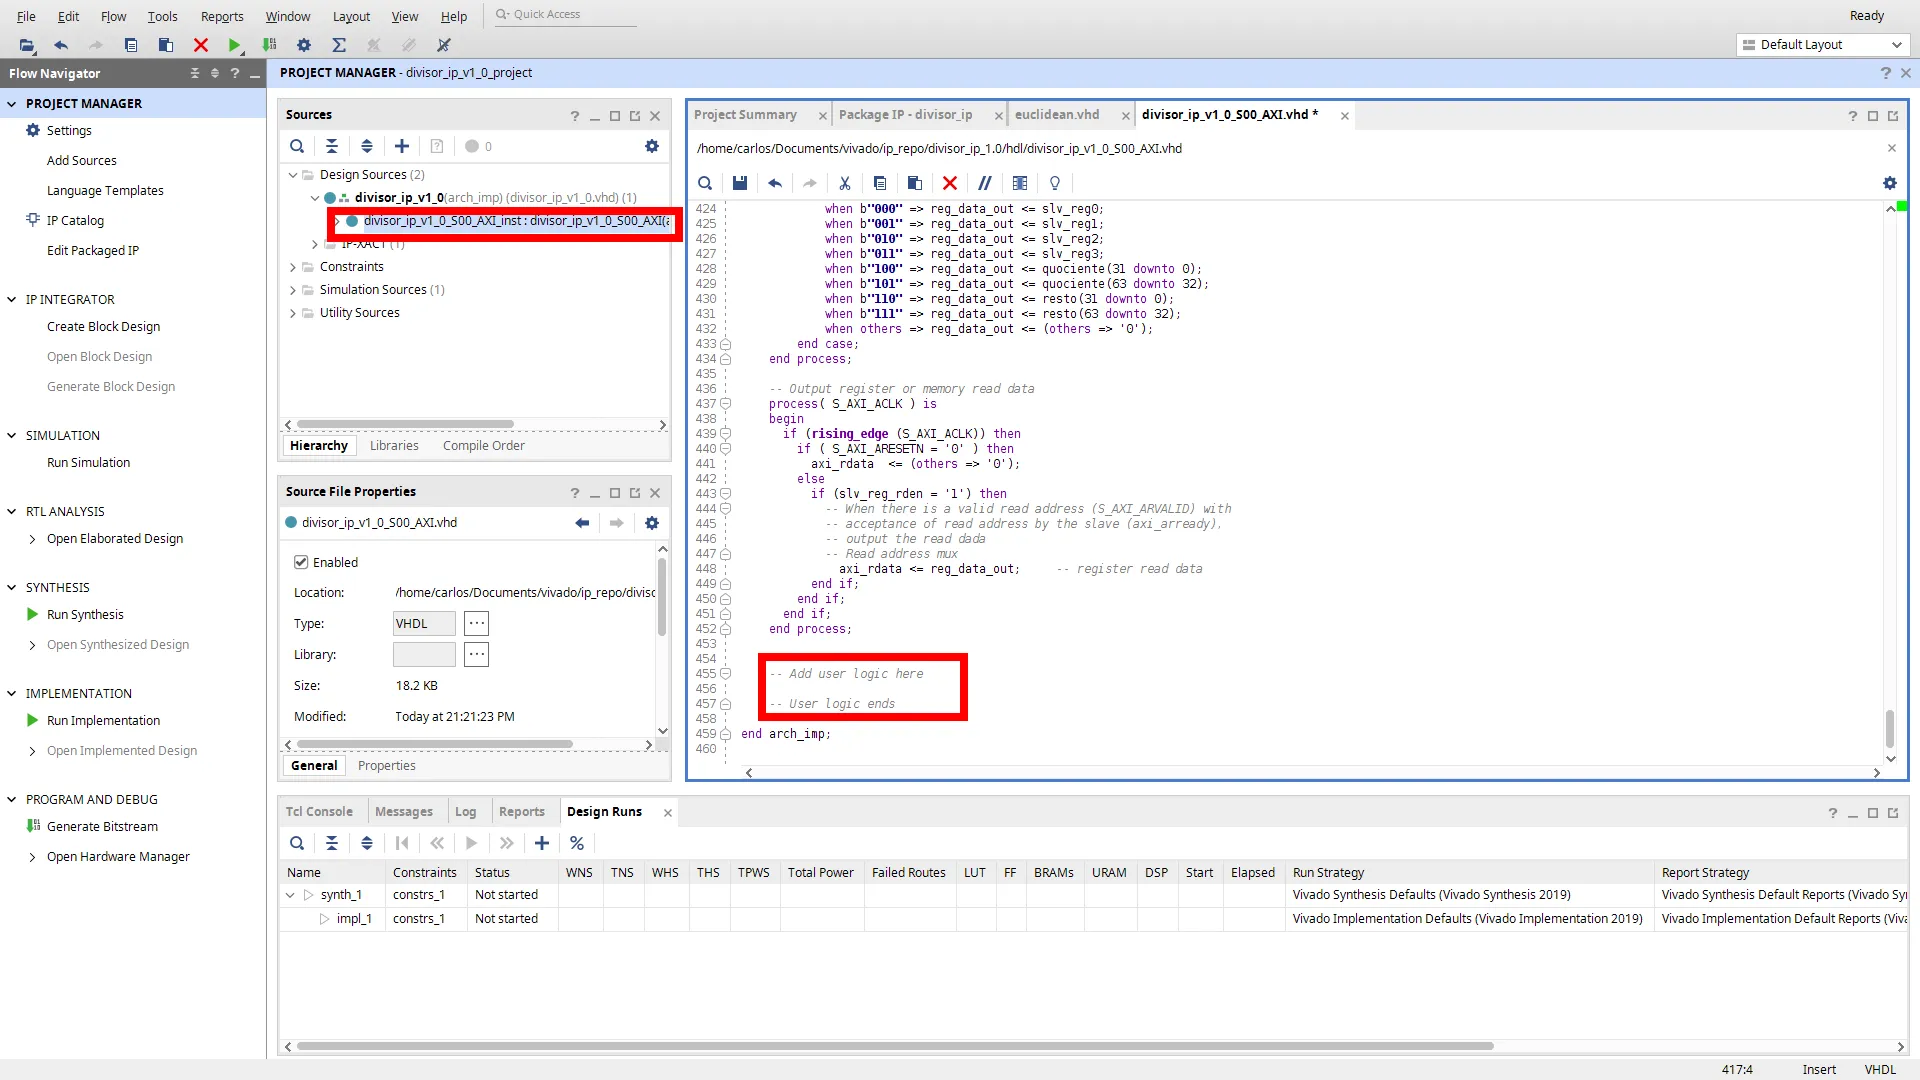Click the Library browse ellipsis button
Viewport: 1920px width, 1080px height.
pyautogui.click(x=477, y=655)
